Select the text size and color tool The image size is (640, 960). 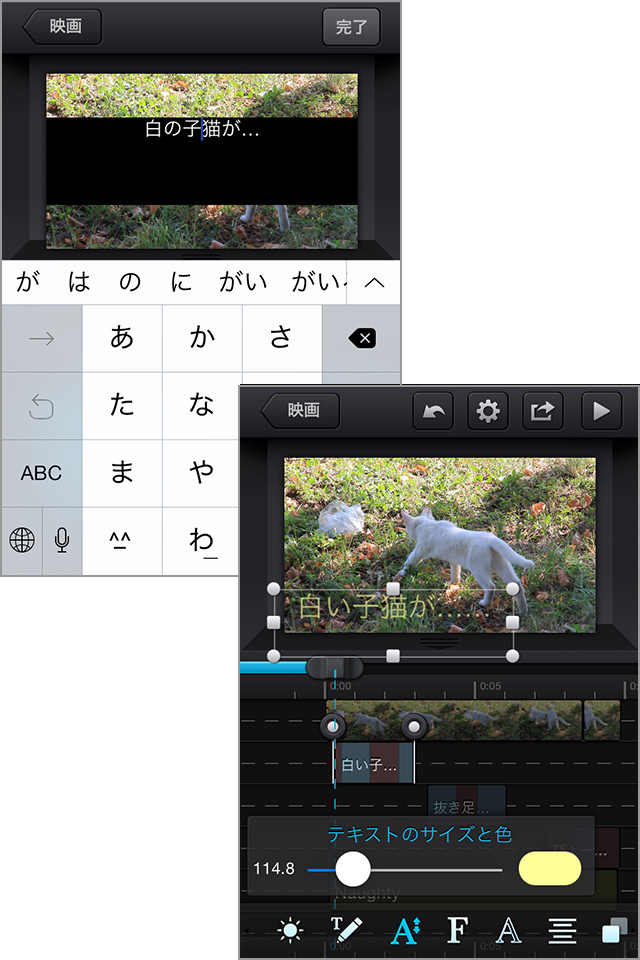(404, 931)
